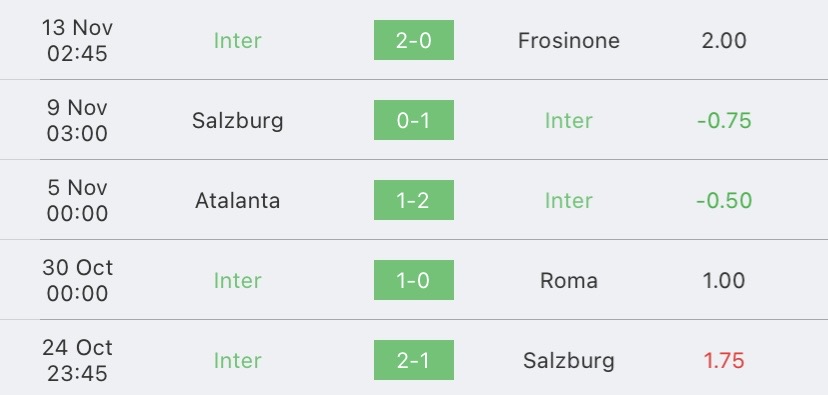The height and width of the screenshot is (395, 828).
Task: Click Inter in the 30 Oct match row
Action: coord(237,280)
